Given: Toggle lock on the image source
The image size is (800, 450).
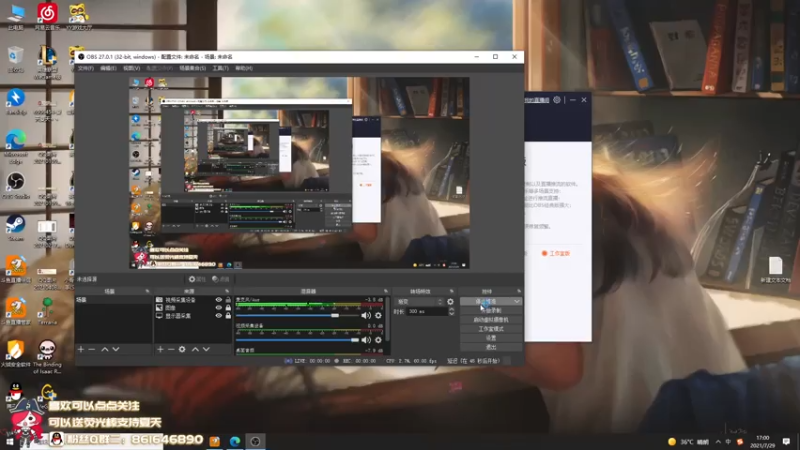Looking at the screenshot, I should [228, 308].
